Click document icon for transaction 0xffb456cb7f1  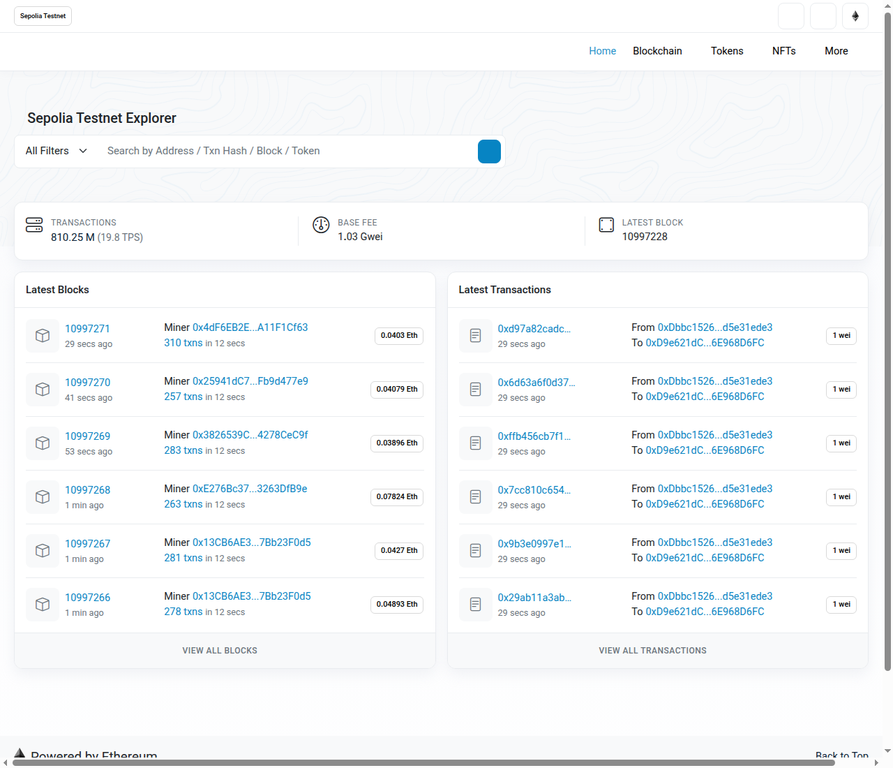476,443
